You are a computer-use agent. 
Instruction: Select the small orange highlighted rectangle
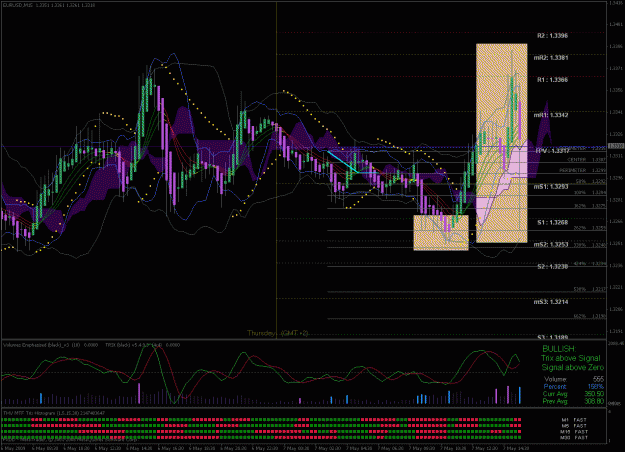point(441,233)
